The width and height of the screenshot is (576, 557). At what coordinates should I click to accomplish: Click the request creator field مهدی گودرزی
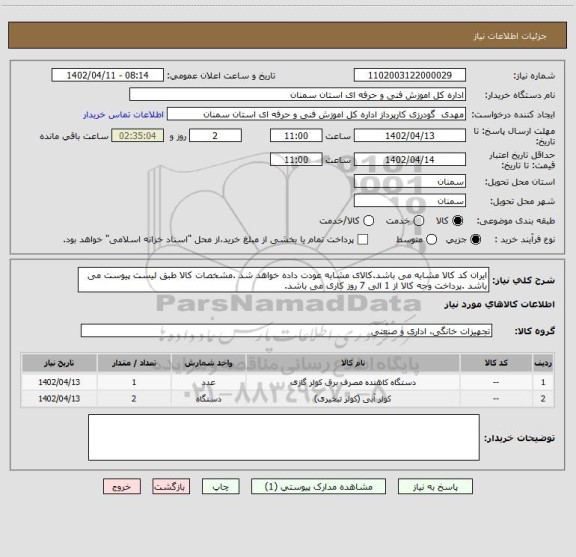point(316,114)
